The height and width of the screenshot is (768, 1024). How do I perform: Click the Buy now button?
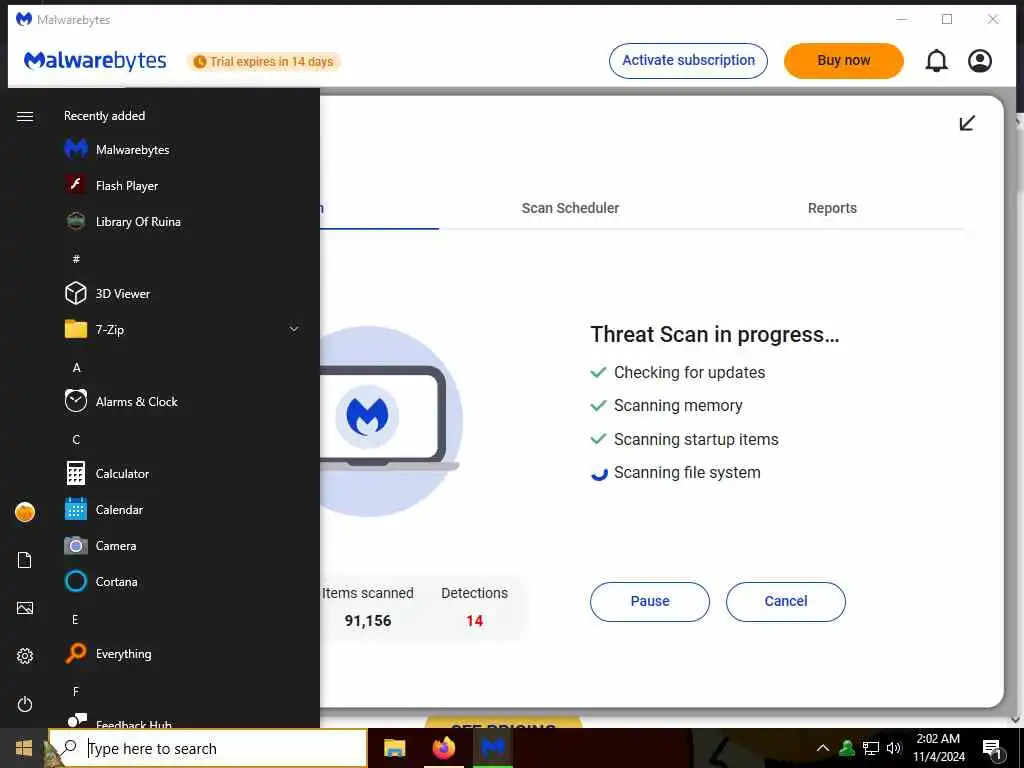[844, 61]
